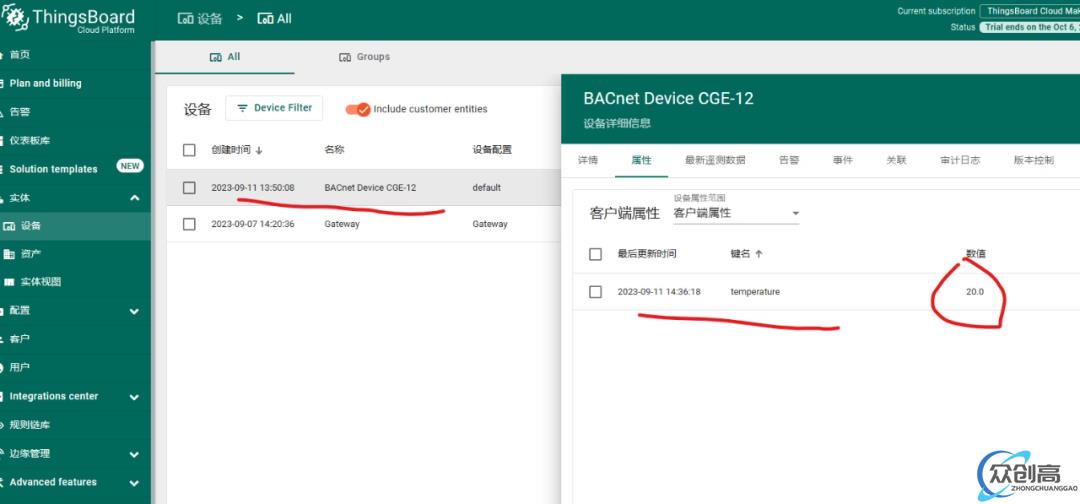Switch to the All devices tab

click(x=225, y=57)
